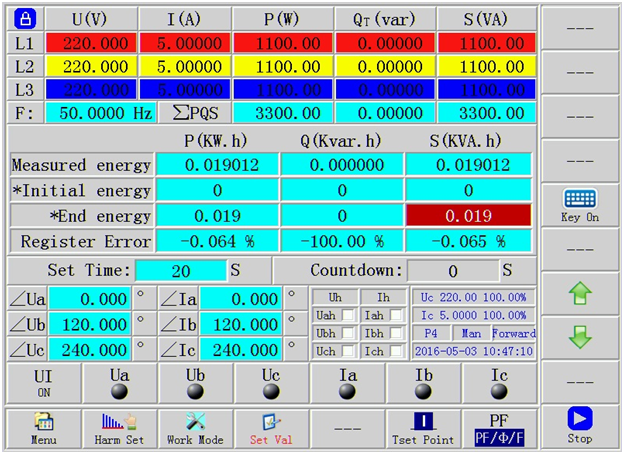624x454 pixels.
Task: Toggle the PF/Φ/F selector
Action: pyautogui.click(x=499, y=429)
